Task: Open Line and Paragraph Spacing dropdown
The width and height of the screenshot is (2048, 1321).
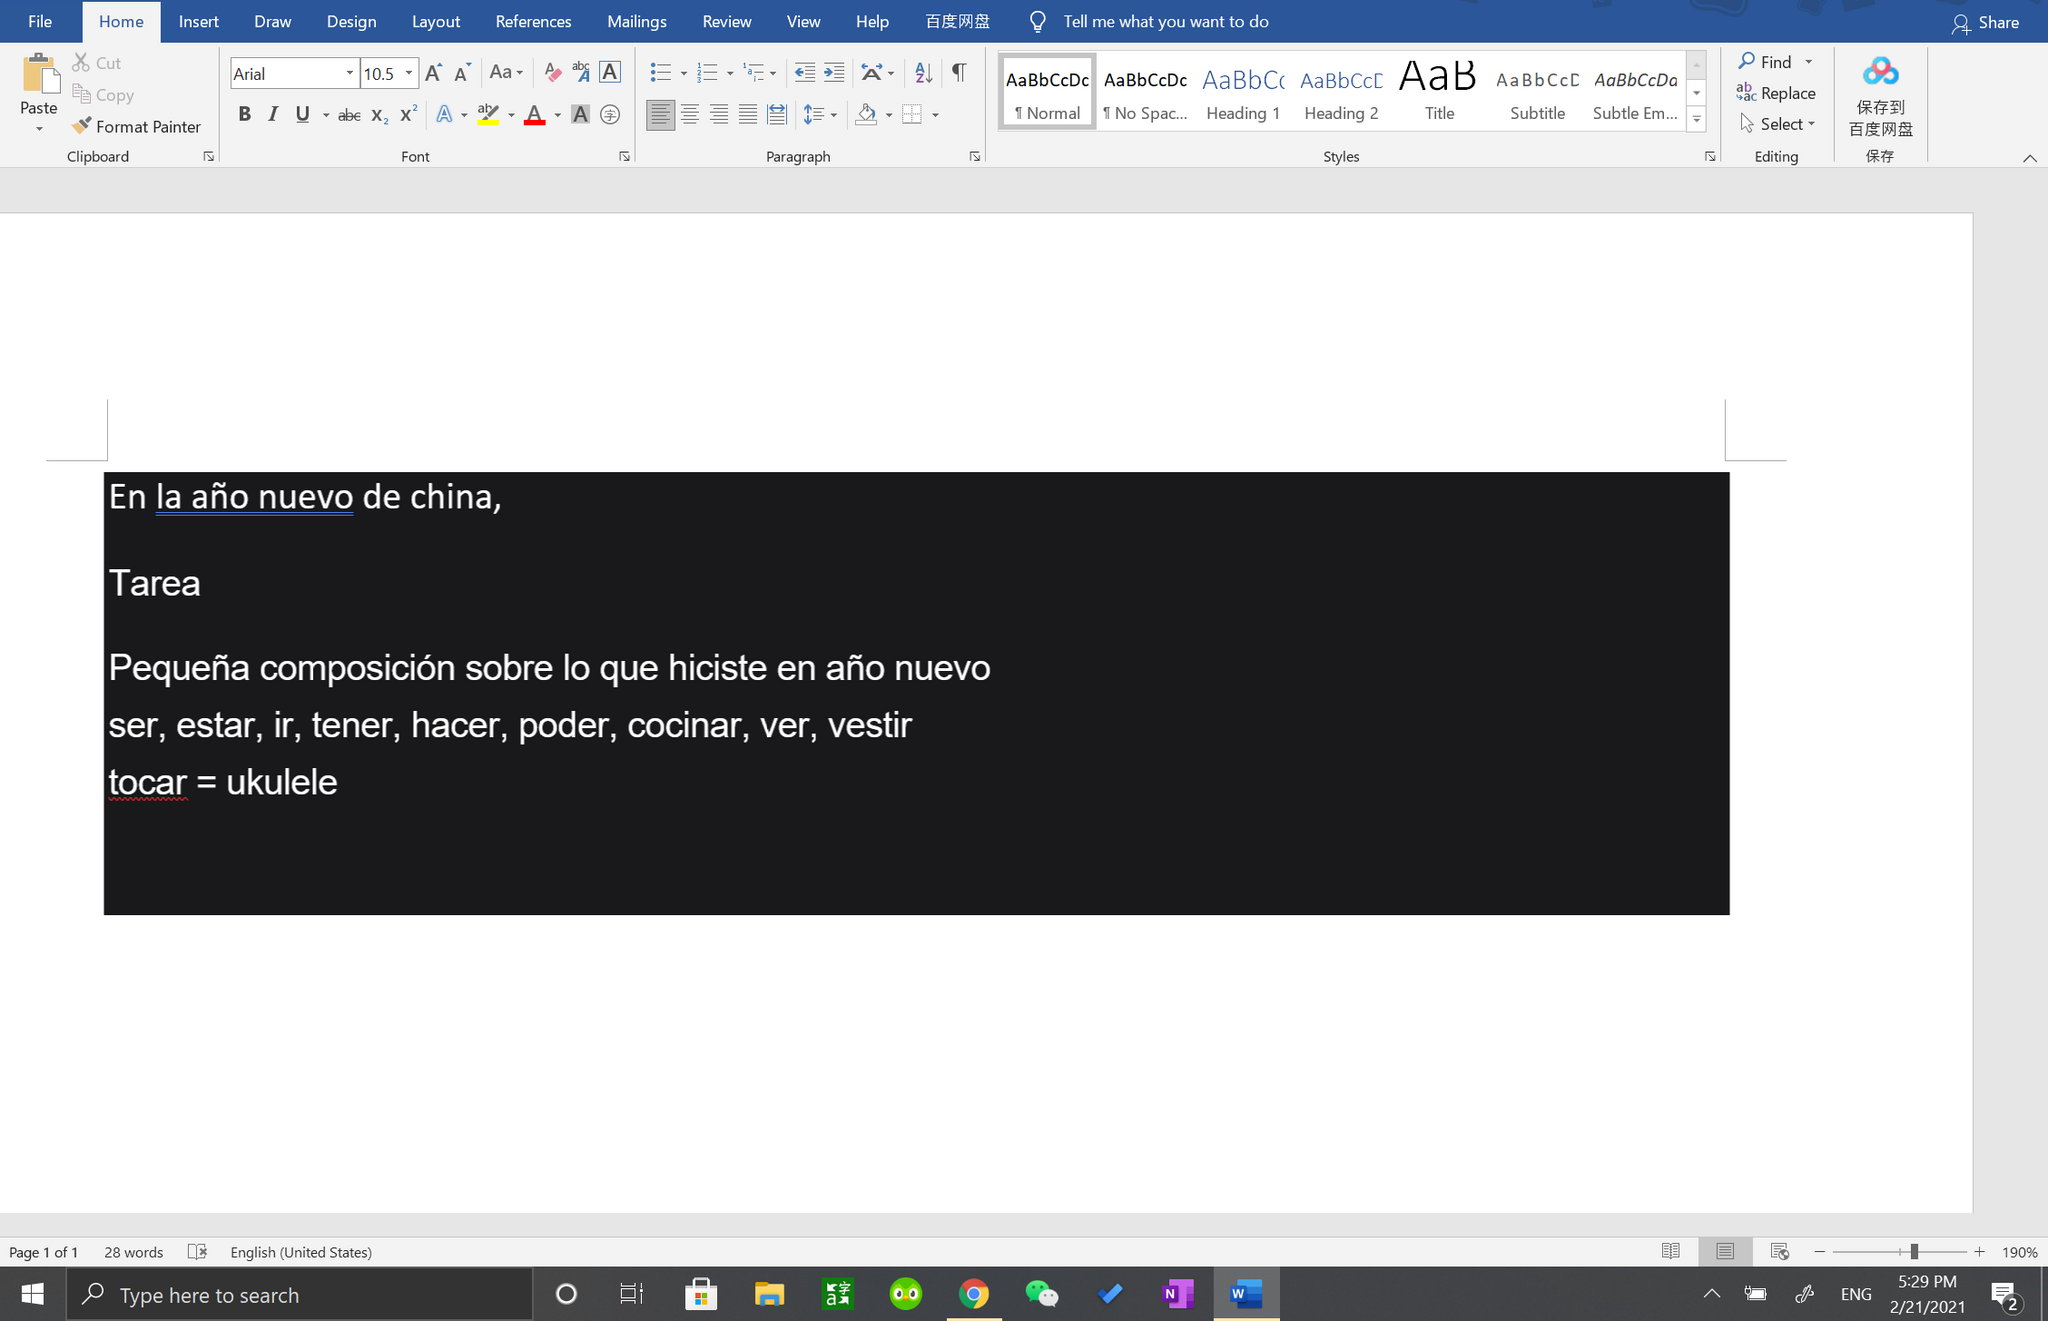Action: 820,115
